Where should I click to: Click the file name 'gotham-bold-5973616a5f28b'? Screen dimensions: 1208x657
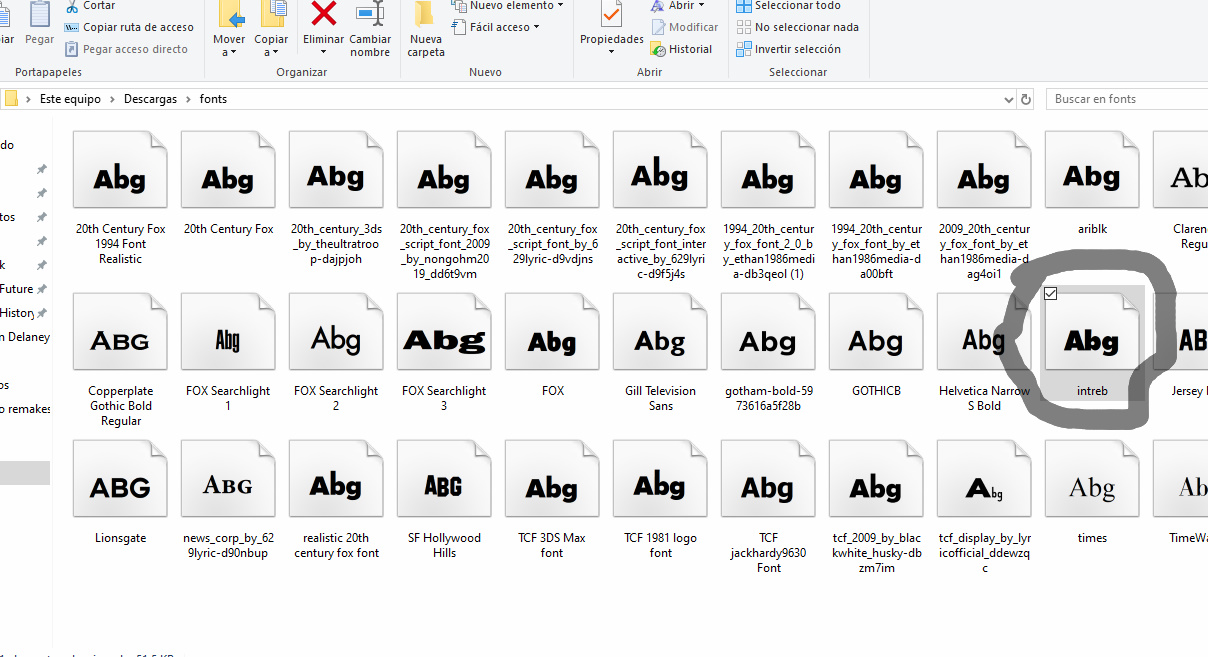click(x=769, y=398)
